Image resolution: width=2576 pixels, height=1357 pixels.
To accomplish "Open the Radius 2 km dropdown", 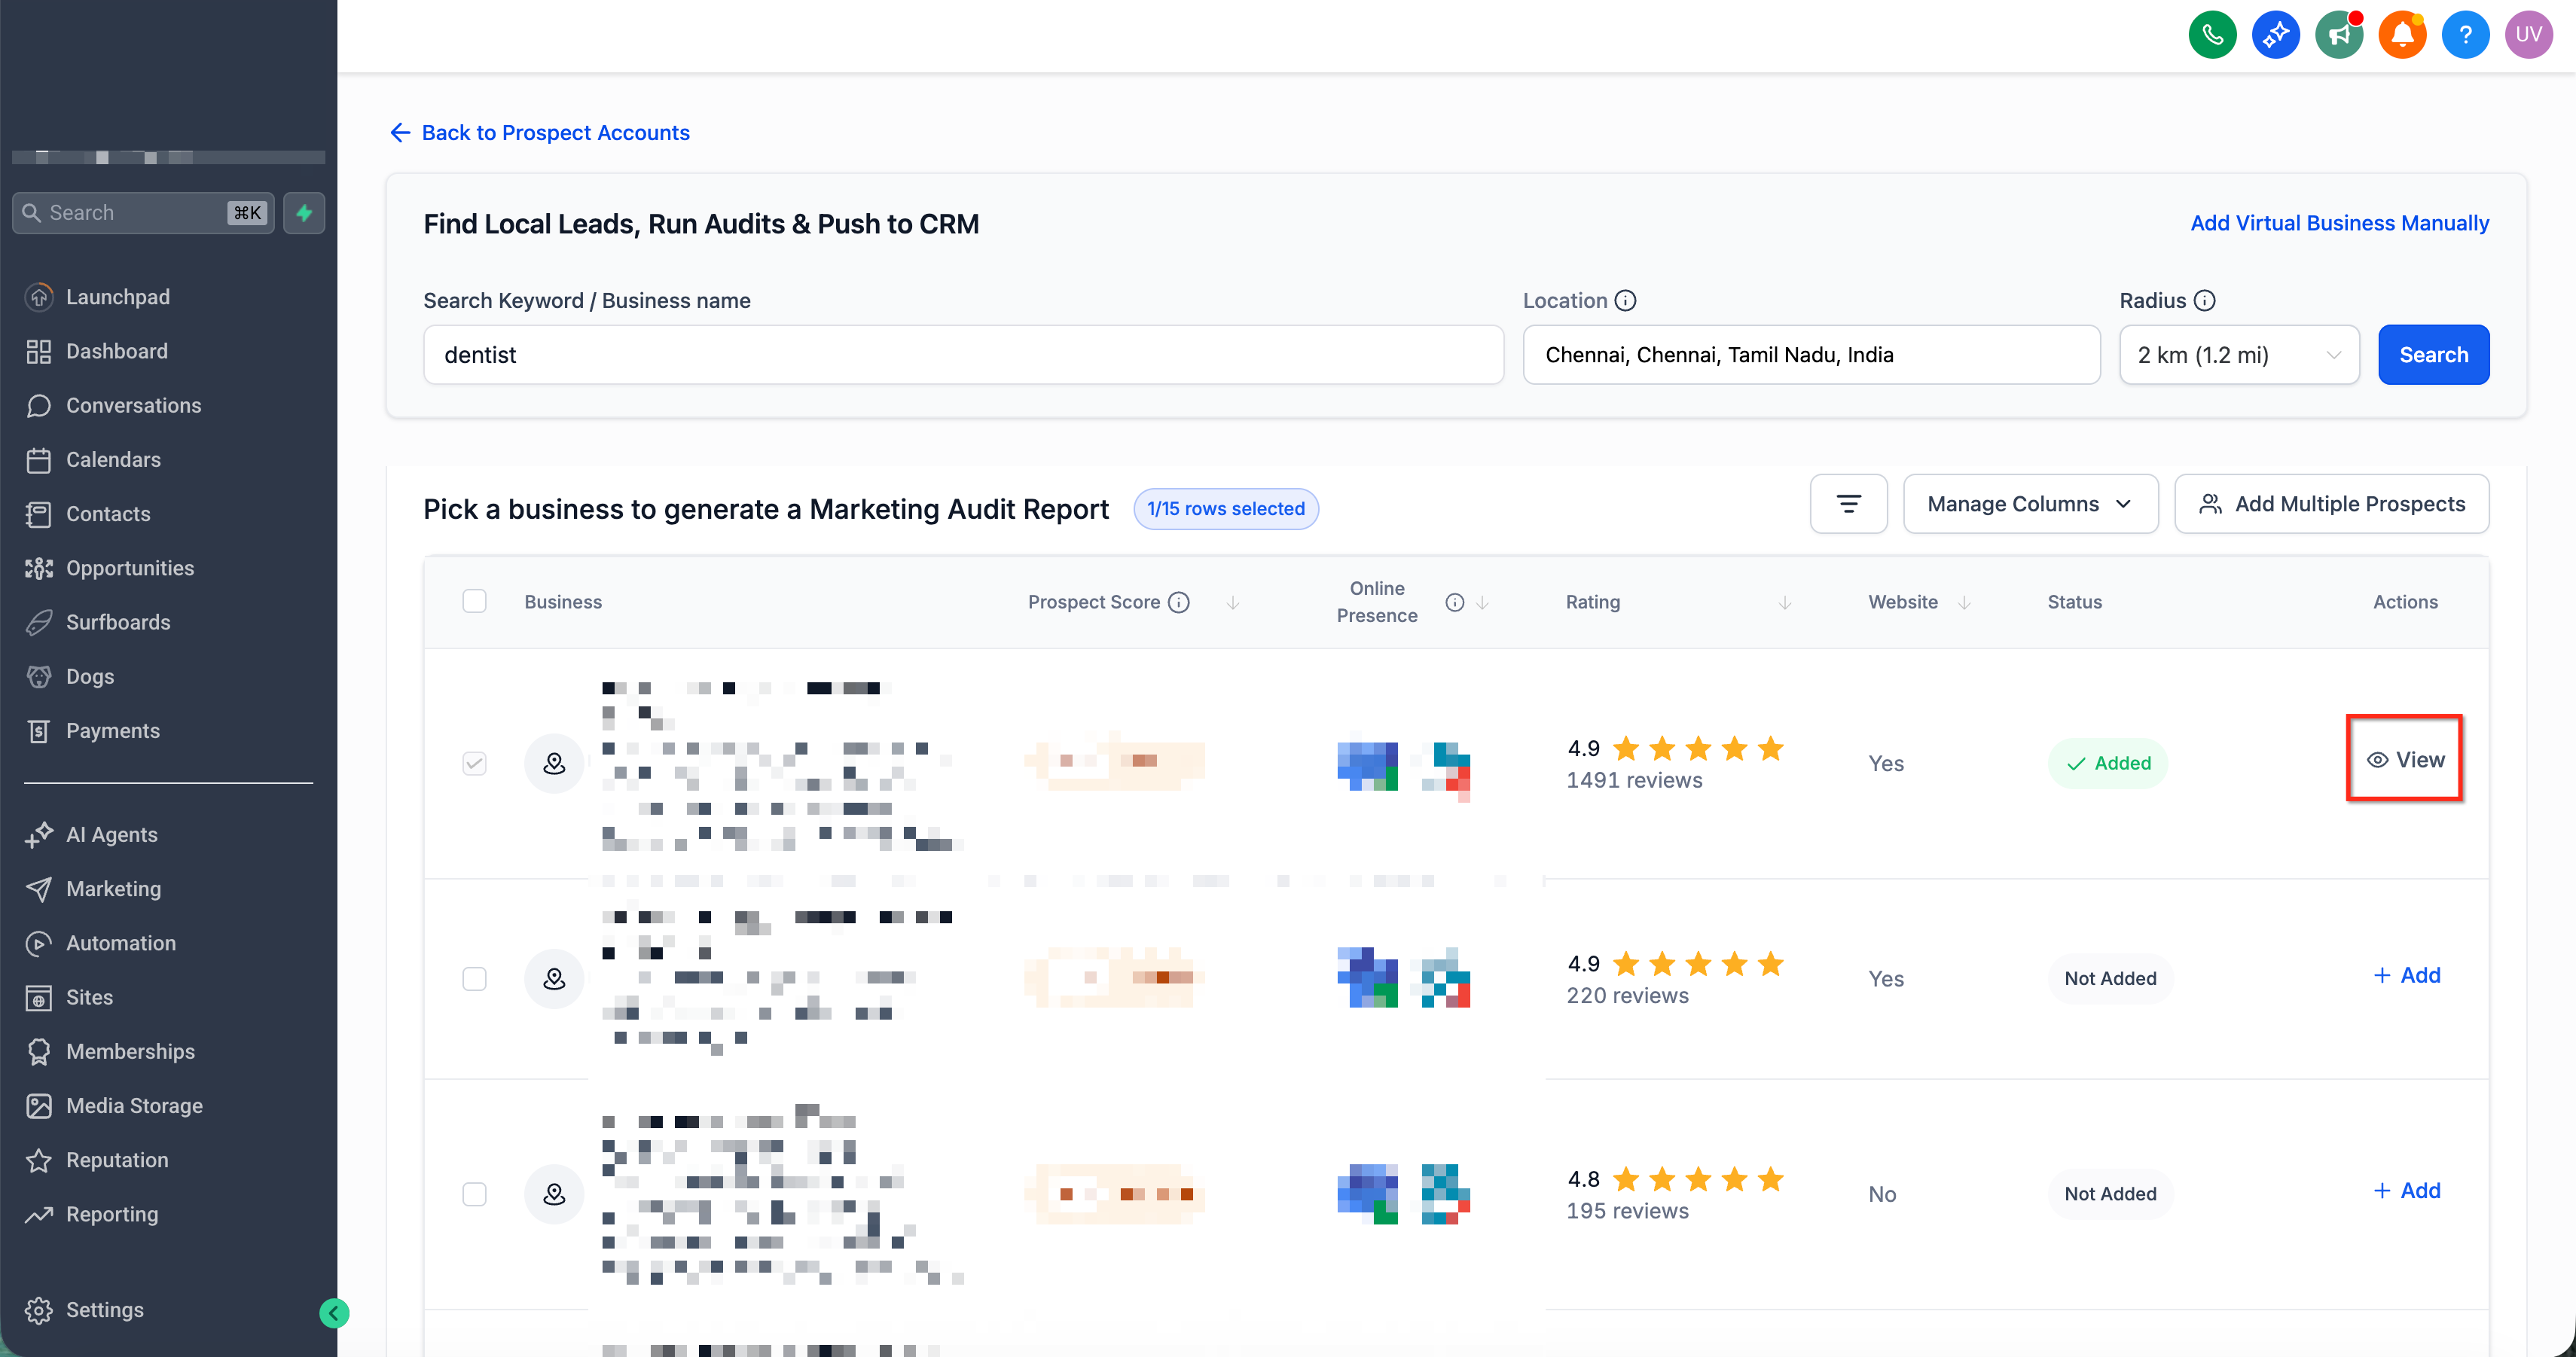I will [x=2239, y=355].
